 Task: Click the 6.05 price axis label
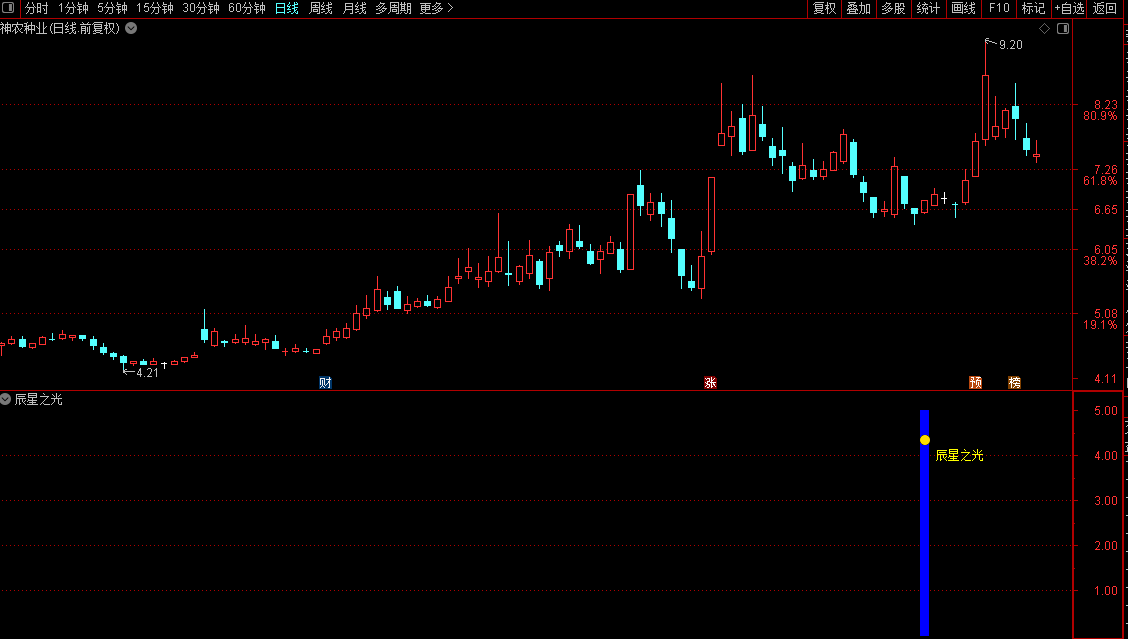[1106, 250]
